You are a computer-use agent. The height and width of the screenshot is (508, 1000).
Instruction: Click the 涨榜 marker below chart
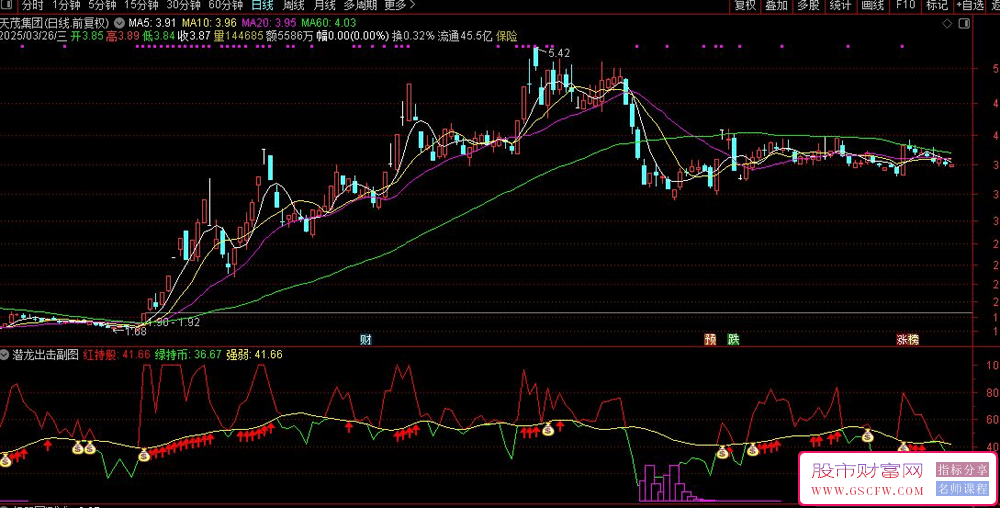tap(908, 340)
